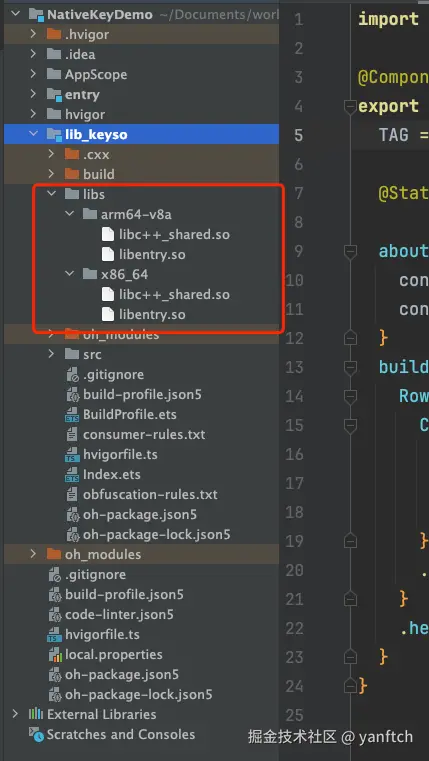Expand the entry module
Image resolution: width=429 pixels, height=761 pixels.
coord(33,95)
